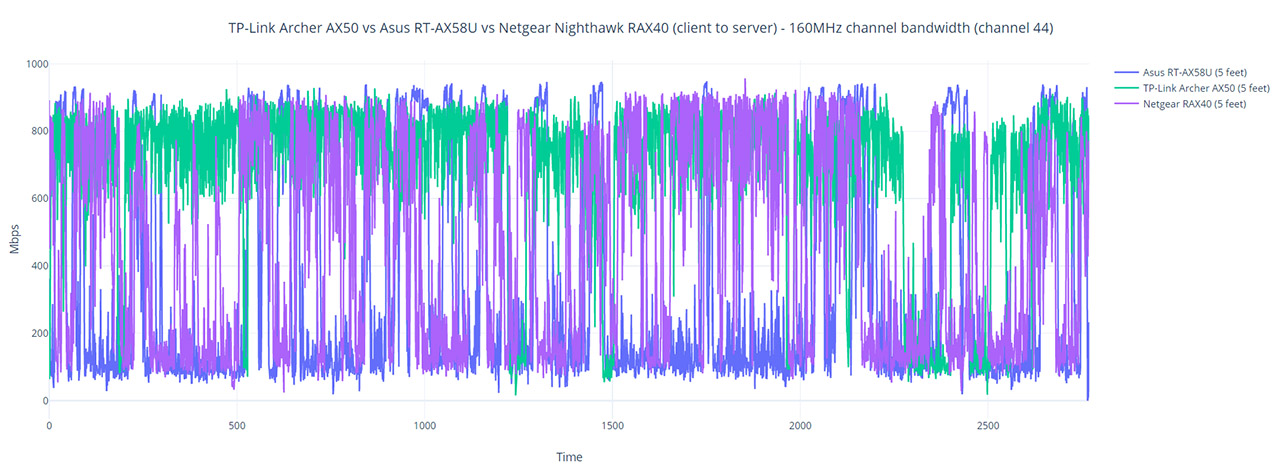Toggle Netgear RAX40 (5 feet) legend entry

pyautogui.click(x=1179, y=104)
